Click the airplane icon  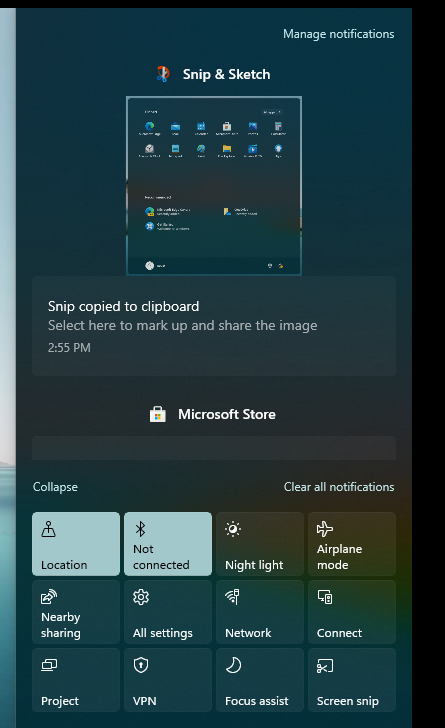click(325, 529)
